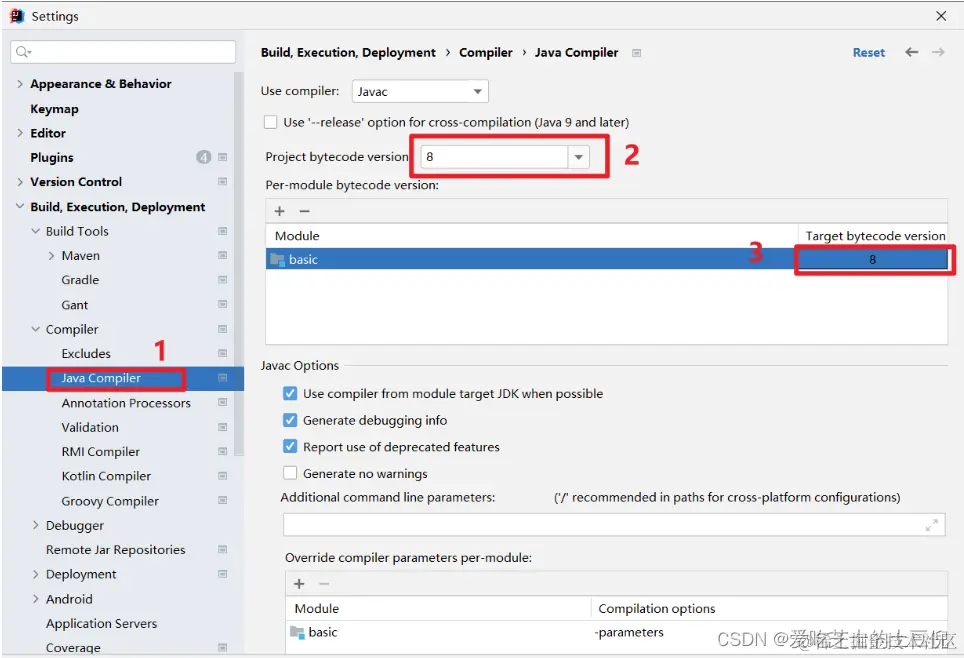The image size is (964, 658).
Task: Toggle Use compiler from module target JDK
Action: 290,394
